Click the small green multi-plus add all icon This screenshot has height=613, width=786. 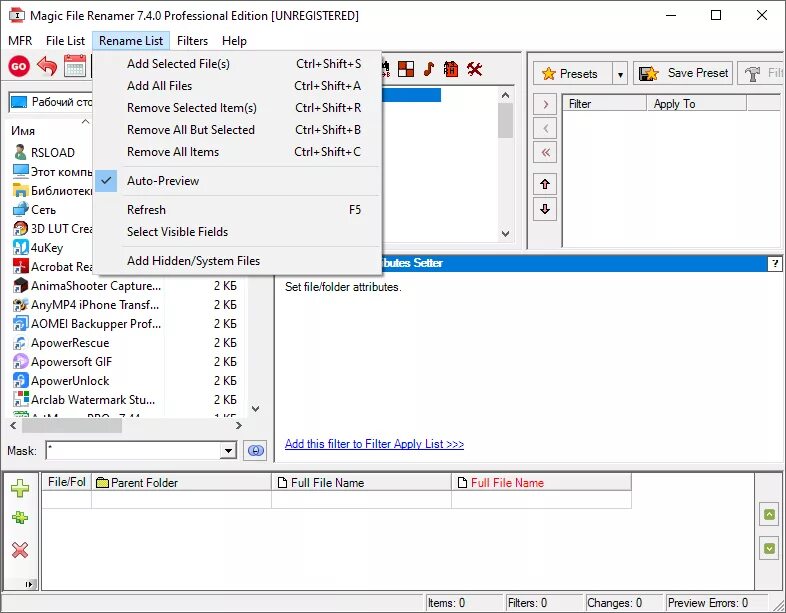[x=20, y=518]
